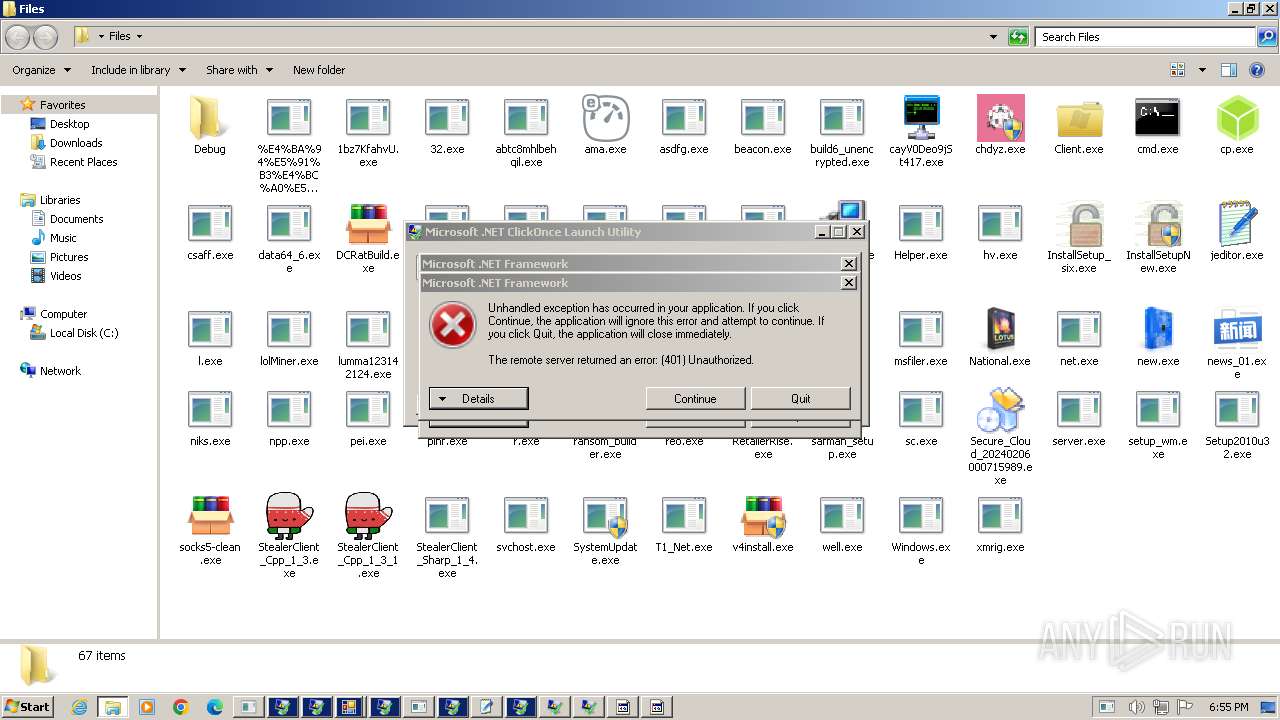Open the Share with dropdown
Viewport: 1280px width, 720px height.
click(239, 70)
